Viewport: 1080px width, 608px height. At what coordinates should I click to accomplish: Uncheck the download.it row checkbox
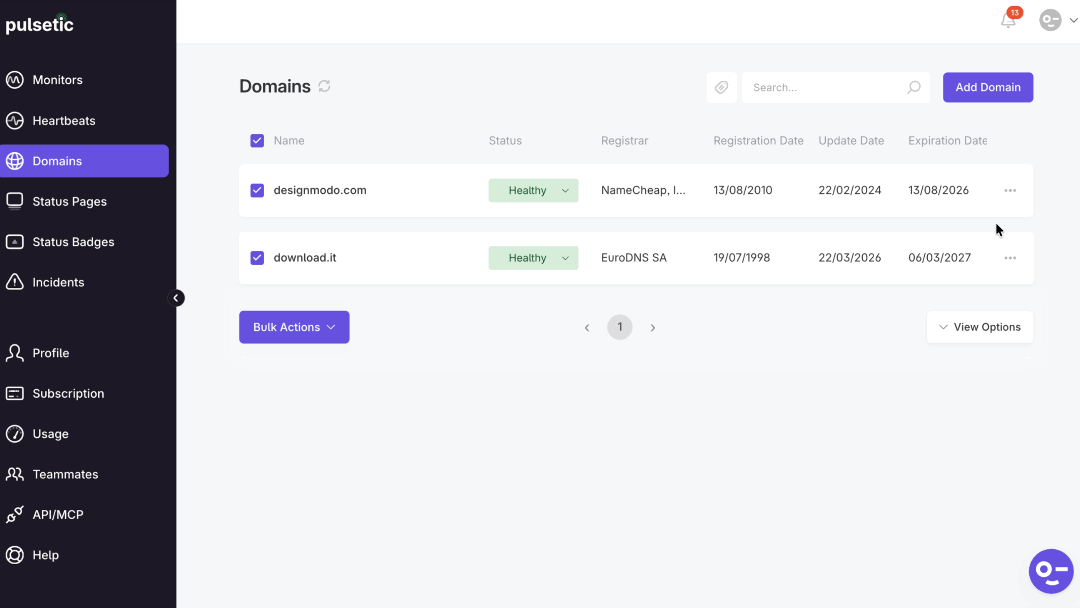point(257,258)
